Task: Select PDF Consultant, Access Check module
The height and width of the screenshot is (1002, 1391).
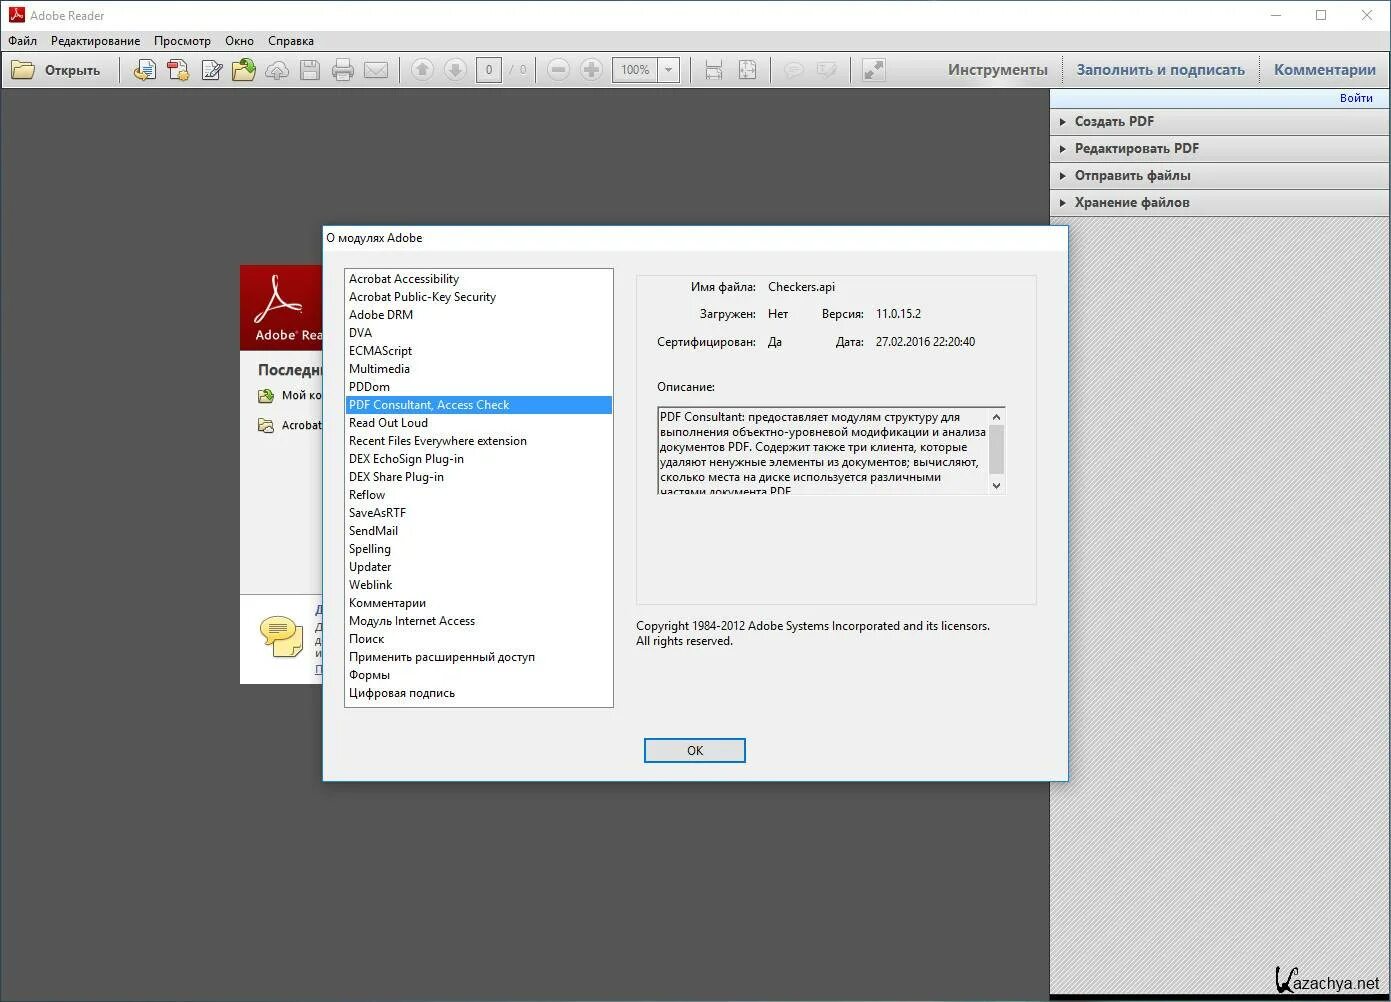Action: click(479, 405)
